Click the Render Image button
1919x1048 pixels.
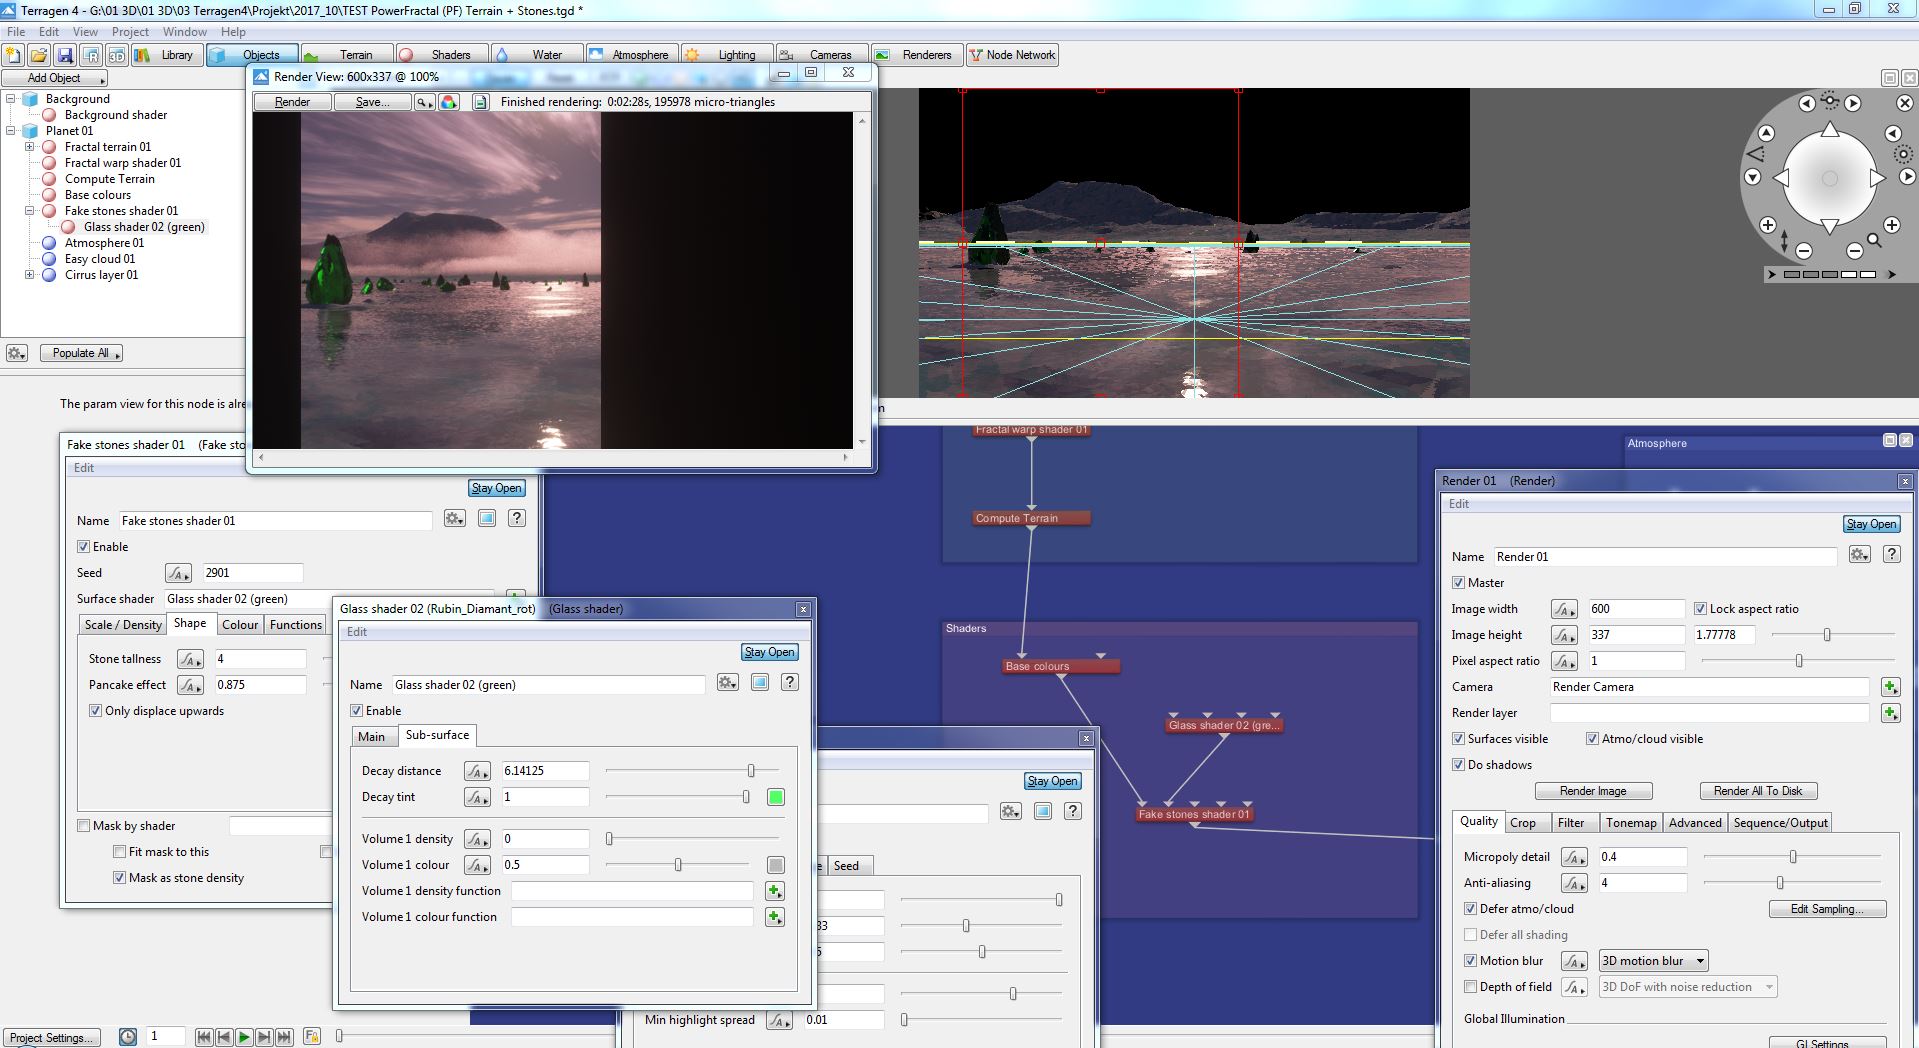click(x=1593, y=791)
